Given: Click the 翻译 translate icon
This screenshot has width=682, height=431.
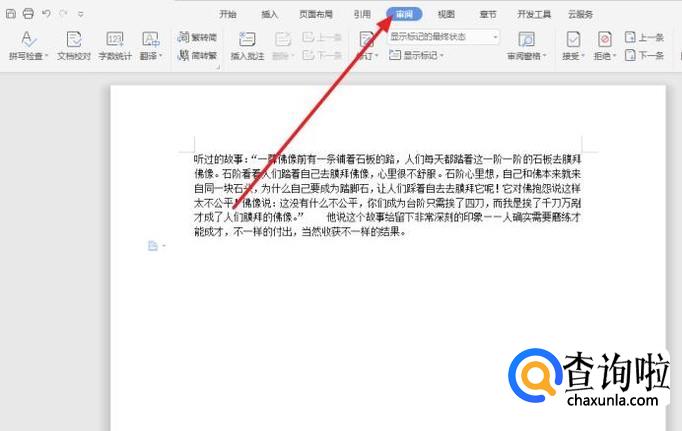Looking at the screenshot, I should [150, 39].
